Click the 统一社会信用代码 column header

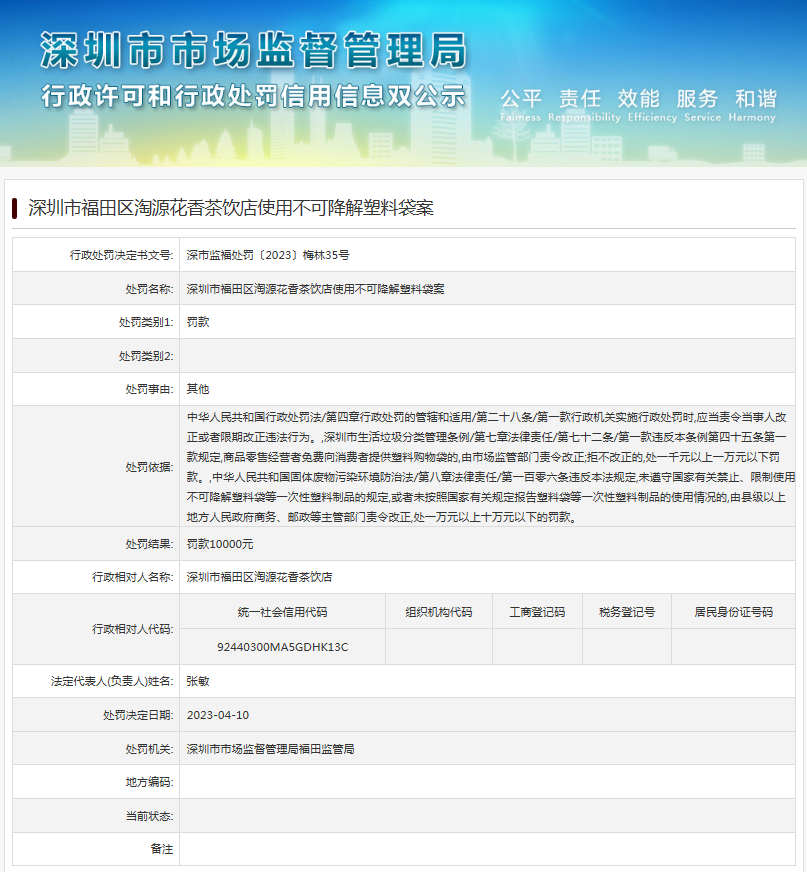point(283,612)
